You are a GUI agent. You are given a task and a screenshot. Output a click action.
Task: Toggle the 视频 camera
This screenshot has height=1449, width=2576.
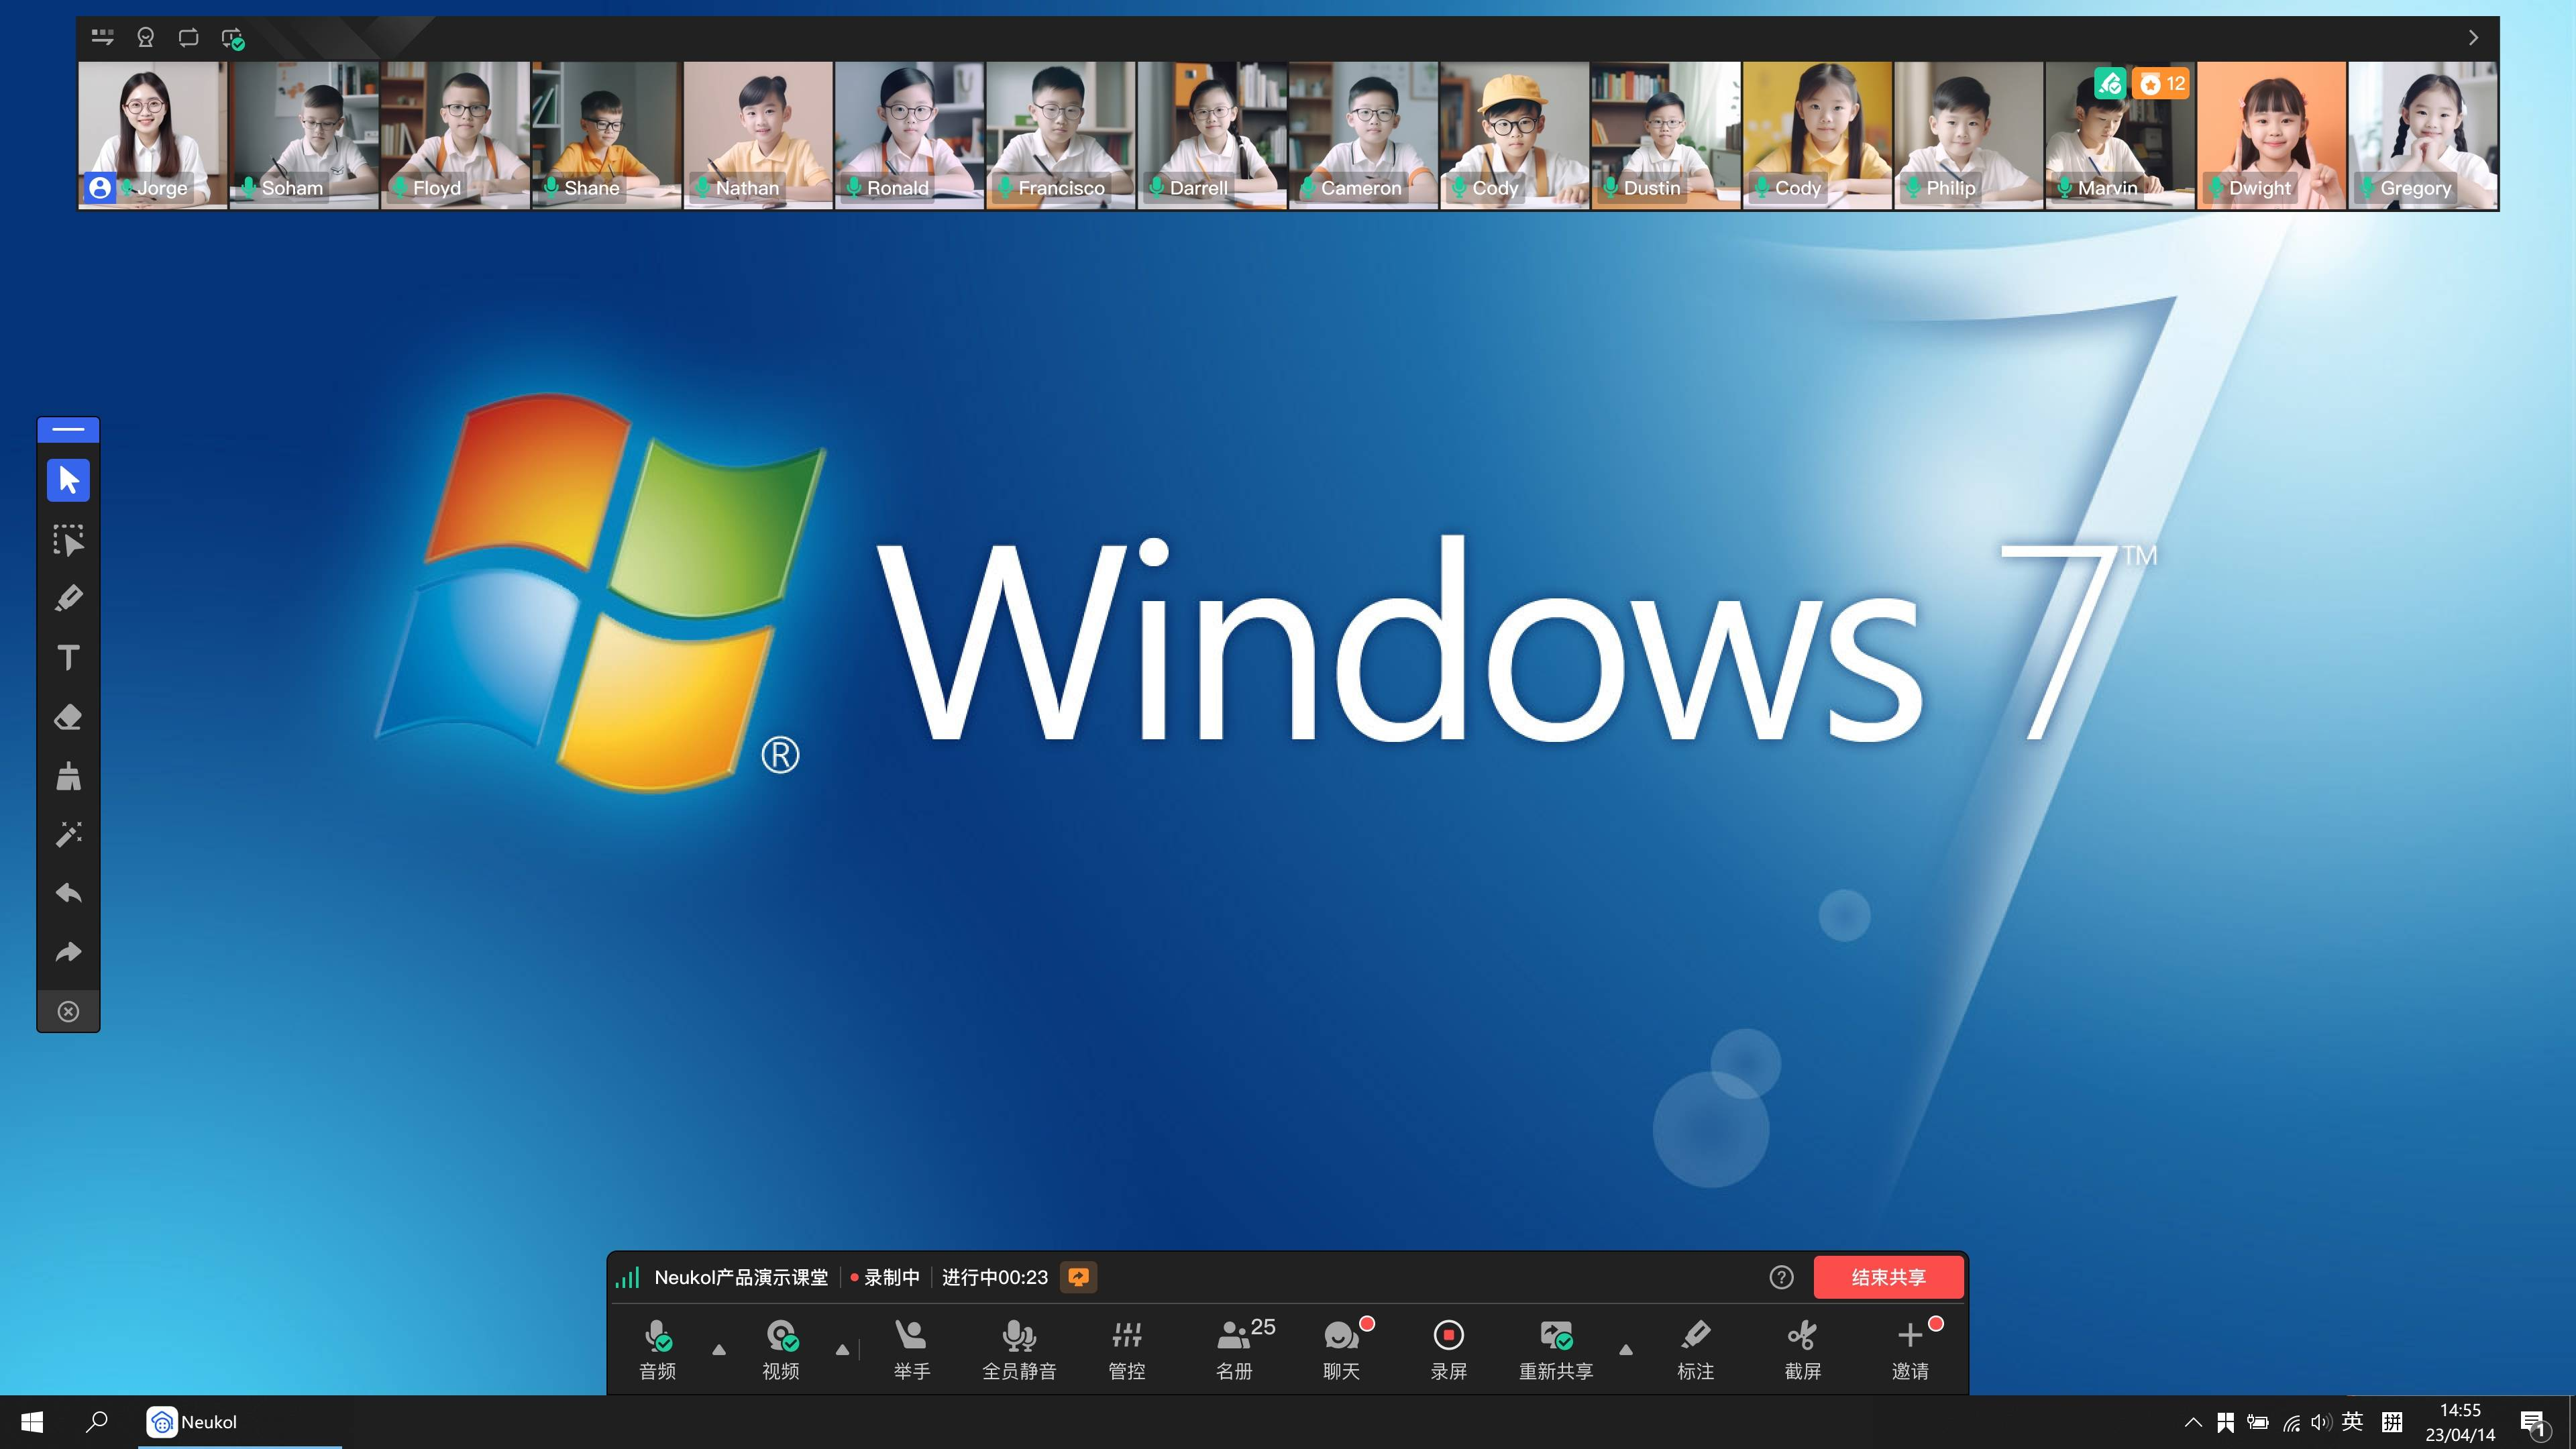(x=781, y=1349)
